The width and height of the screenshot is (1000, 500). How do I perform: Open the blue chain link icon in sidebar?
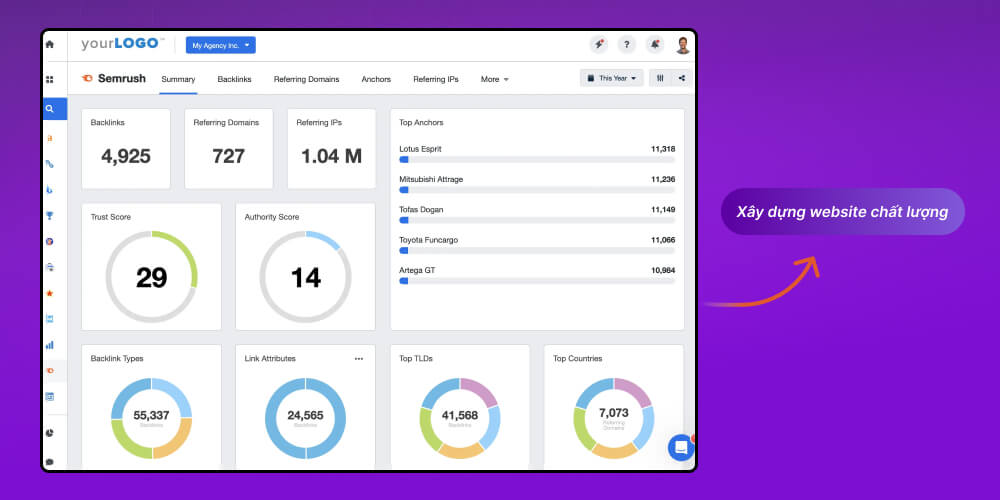pyautogui.click(x=50, y=164)
